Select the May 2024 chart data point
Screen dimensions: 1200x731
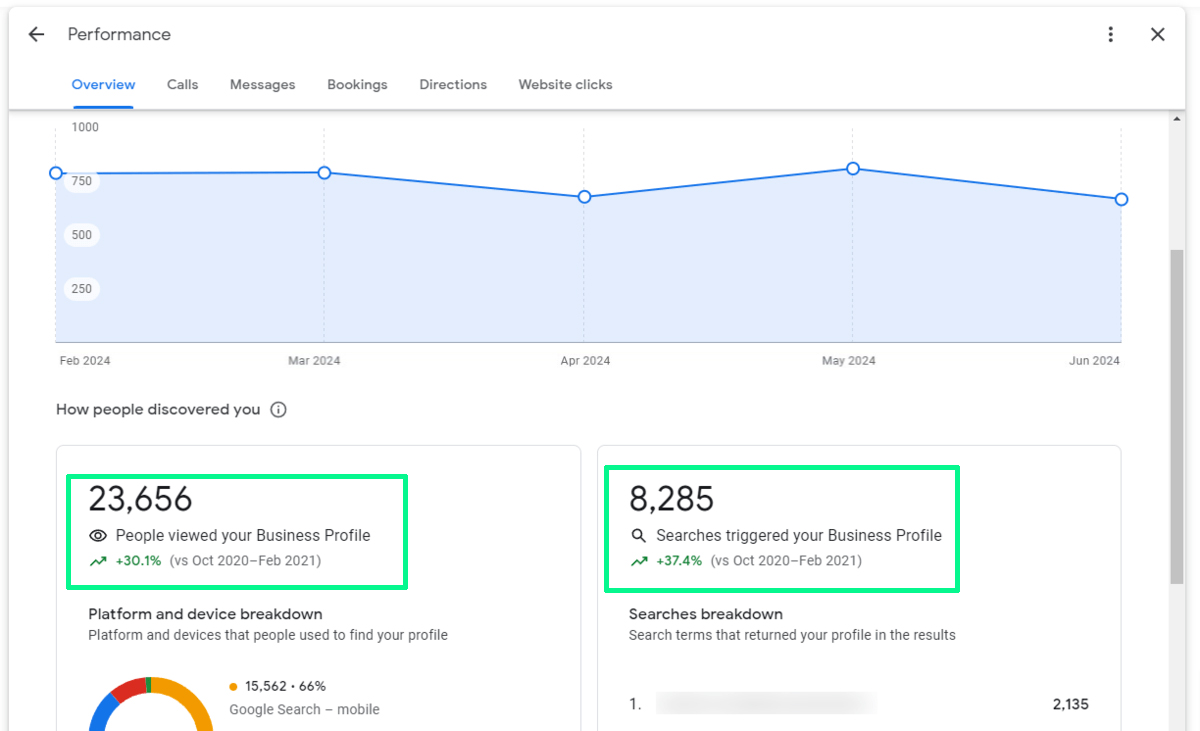853,169
